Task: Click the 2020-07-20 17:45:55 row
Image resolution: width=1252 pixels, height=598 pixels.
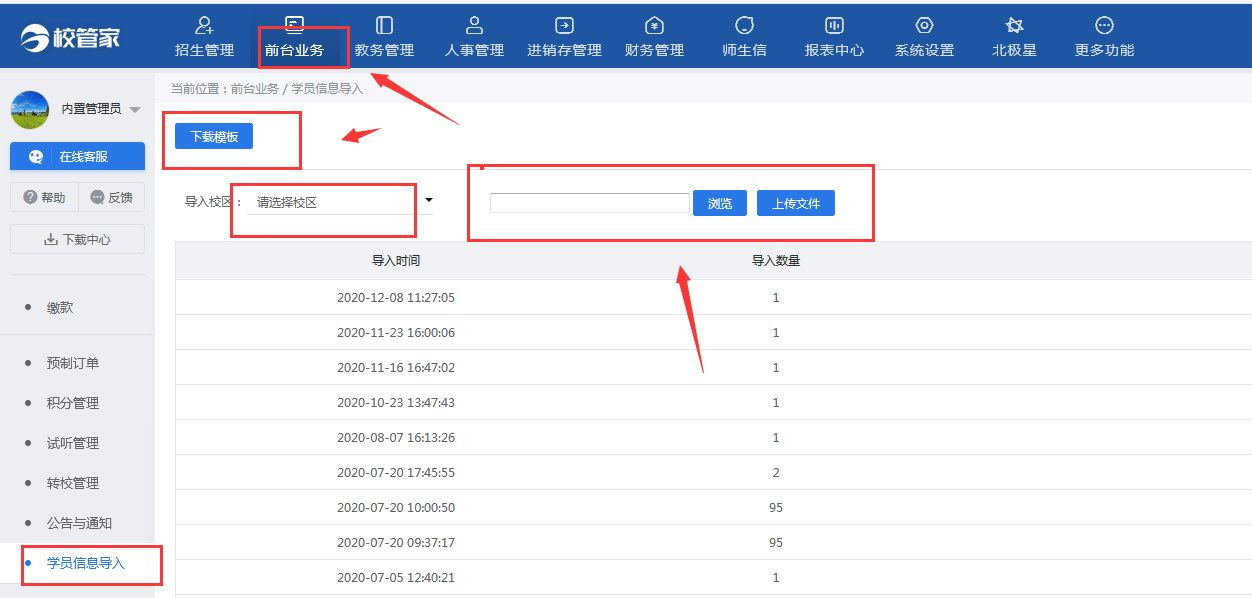Action: pos(714,472)
